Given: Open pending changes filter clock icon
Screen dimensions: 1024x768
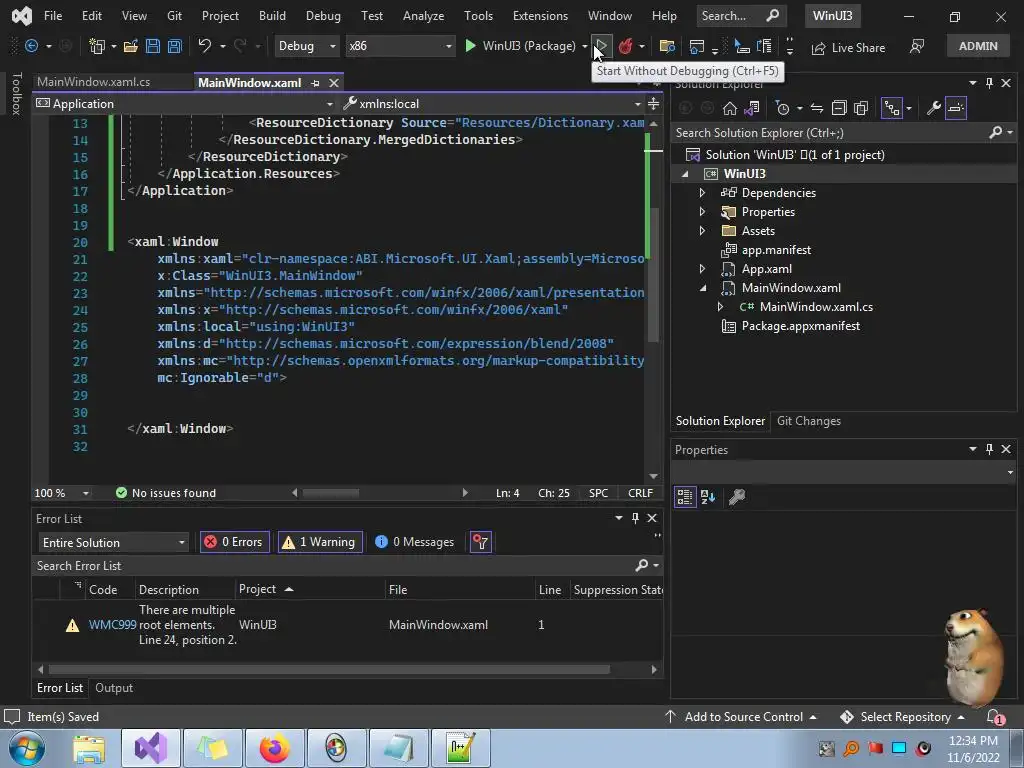Looking at the screenshot, I should coord(782,108).
